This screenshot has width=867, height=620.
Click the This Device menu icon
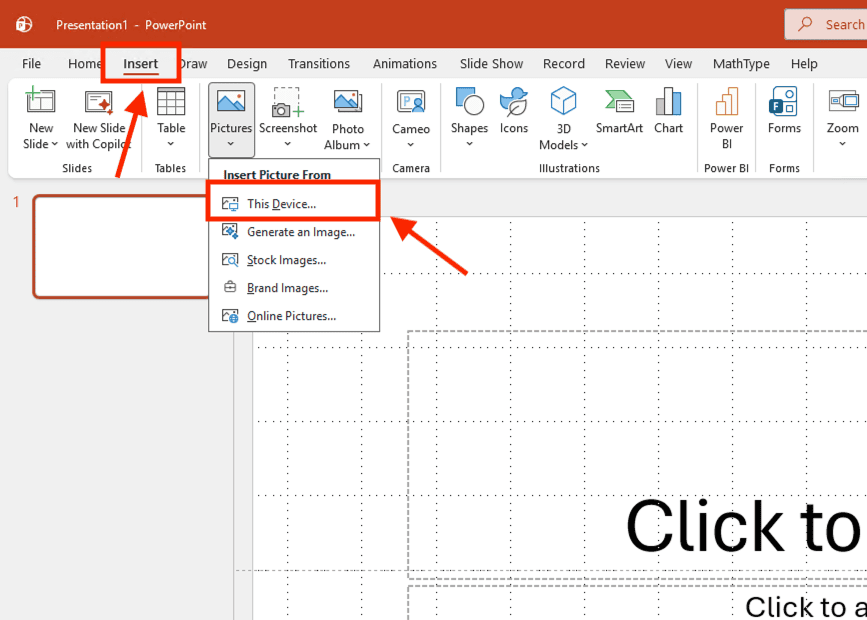(x=230, y=204)
